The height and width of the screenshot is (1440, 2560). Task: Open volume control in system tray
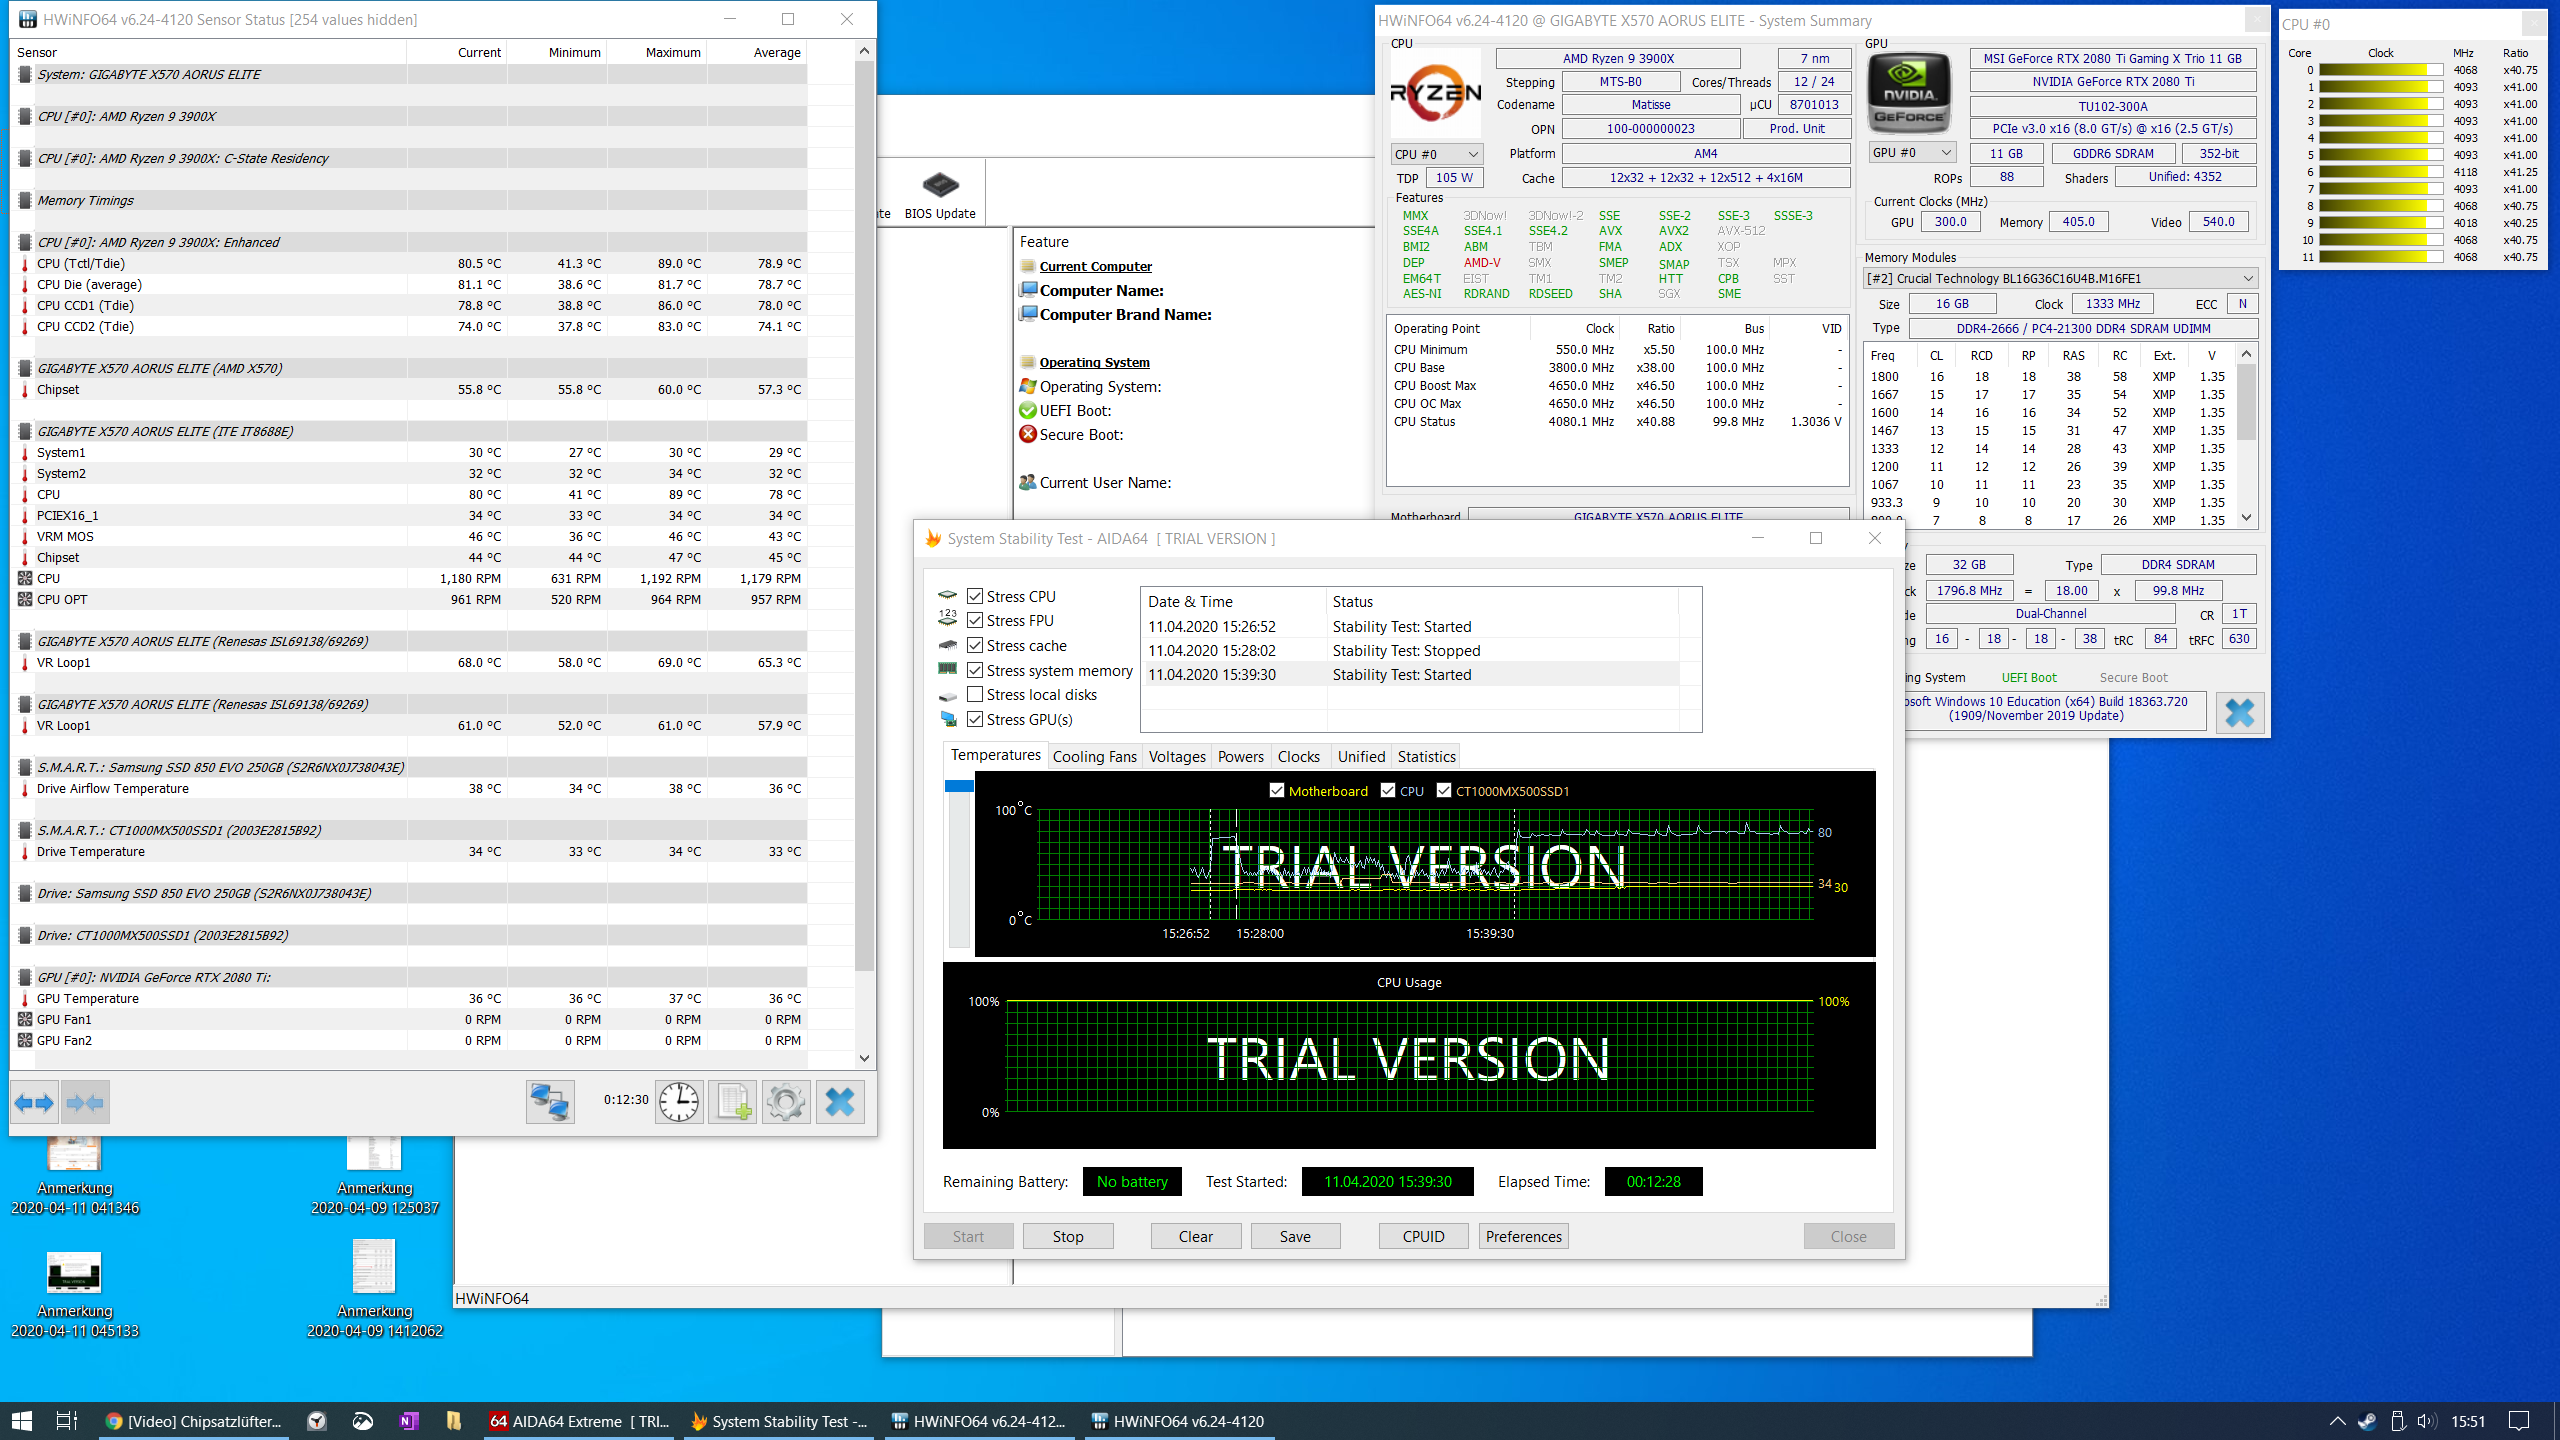click(2427, 1421)
